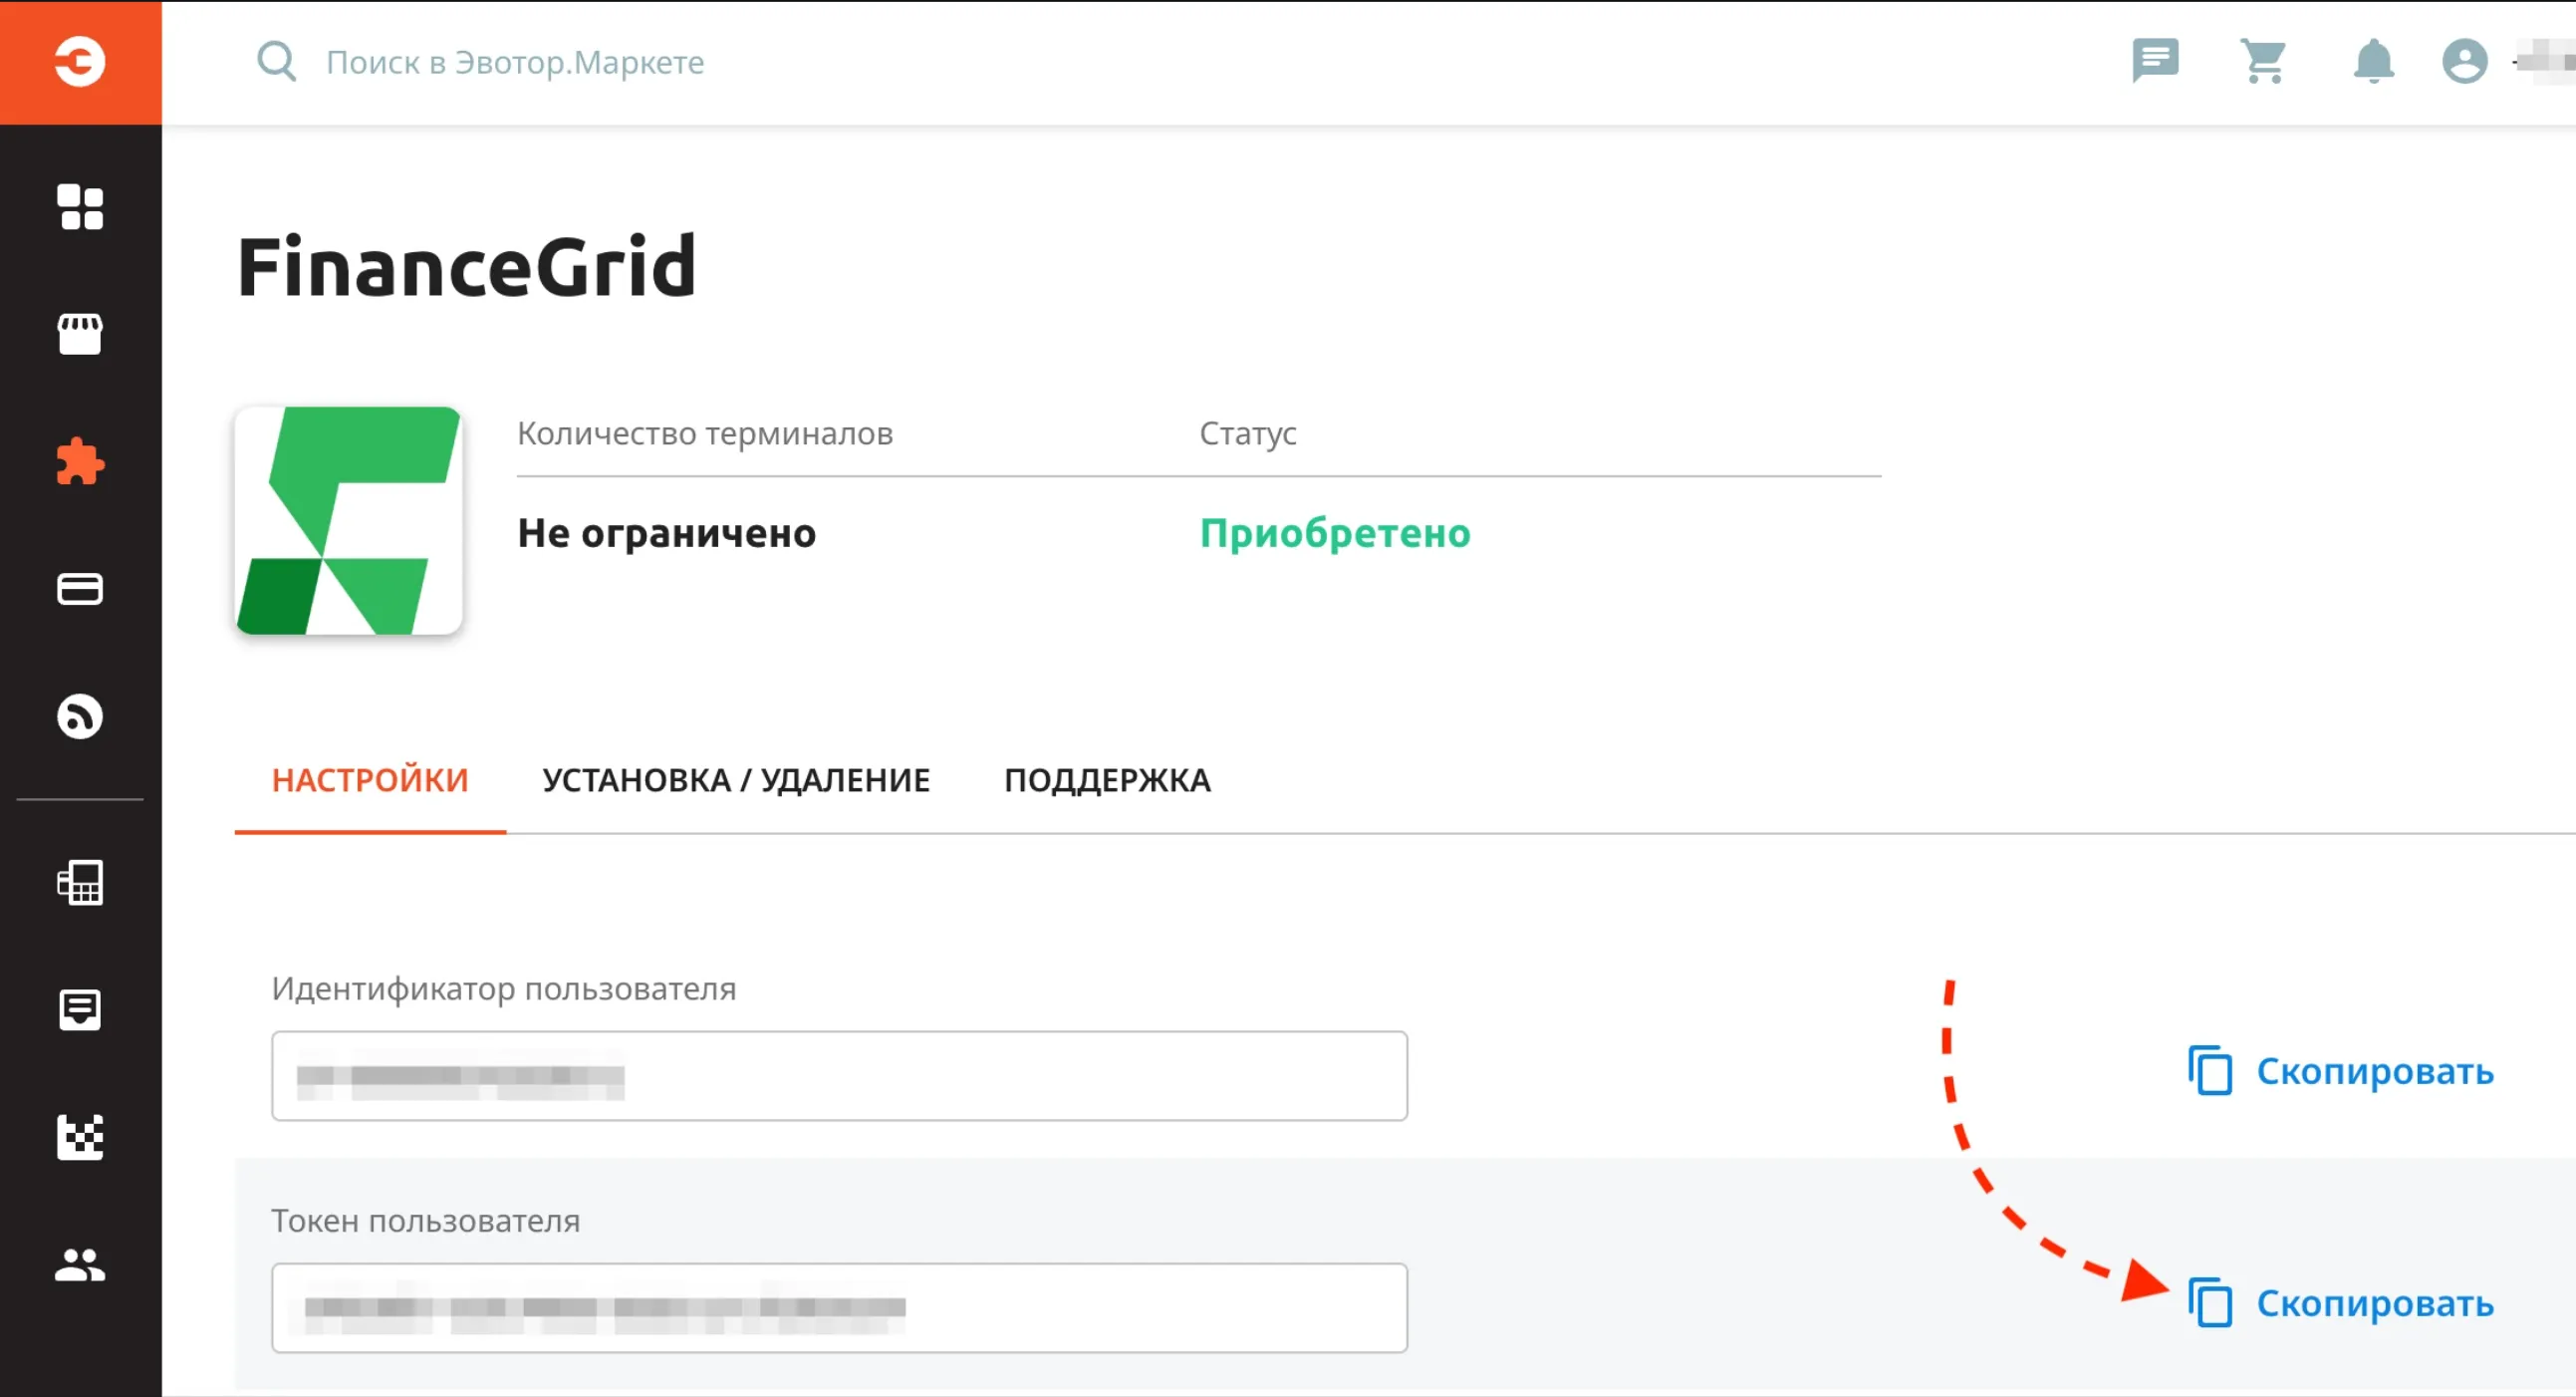Click the Evotor logo in the sidebar
Image resolution: width=2576 pixels, height=1397 pixels.
(80, 62)
